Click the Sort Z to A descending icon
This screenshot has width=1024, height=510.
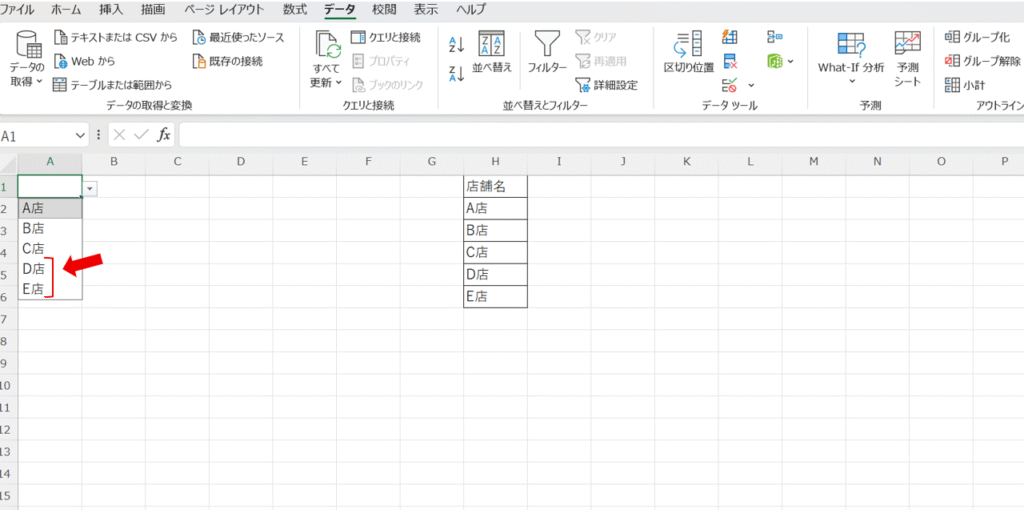point(456,74)
